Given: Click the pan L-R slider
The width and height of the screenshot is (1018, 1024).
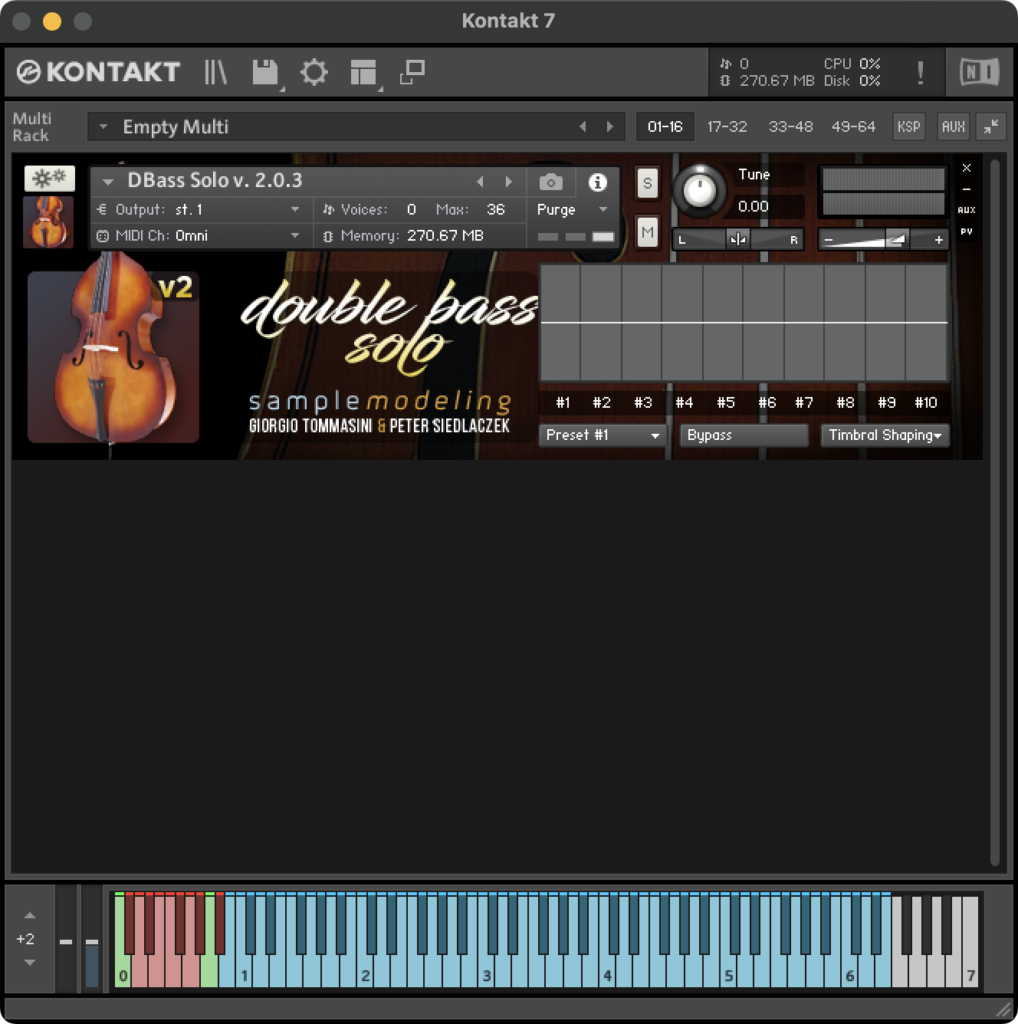Looking at the screenshot, I should point(738,240).
